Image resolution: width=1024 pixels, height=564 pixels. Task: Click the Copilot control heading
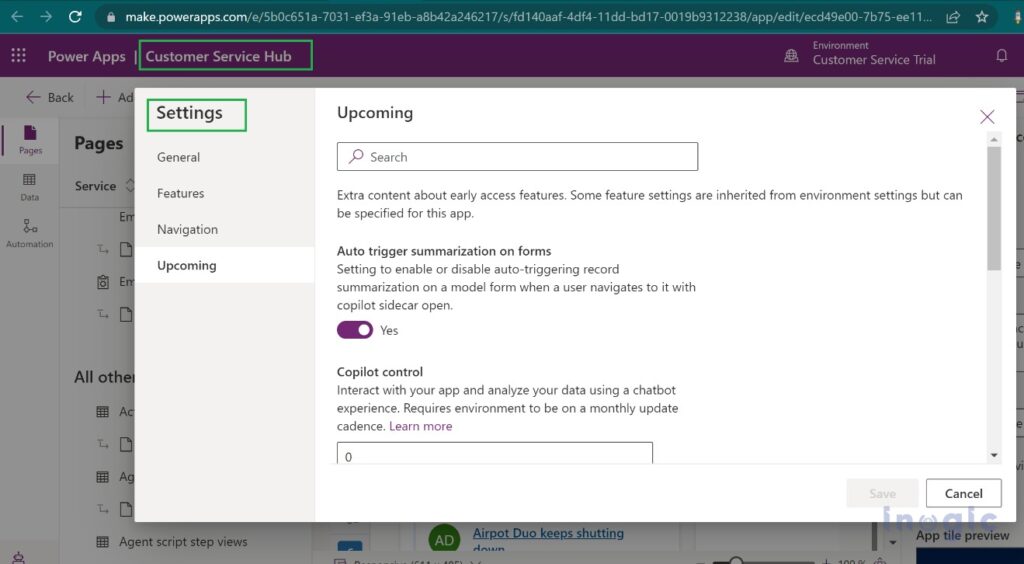380,372
